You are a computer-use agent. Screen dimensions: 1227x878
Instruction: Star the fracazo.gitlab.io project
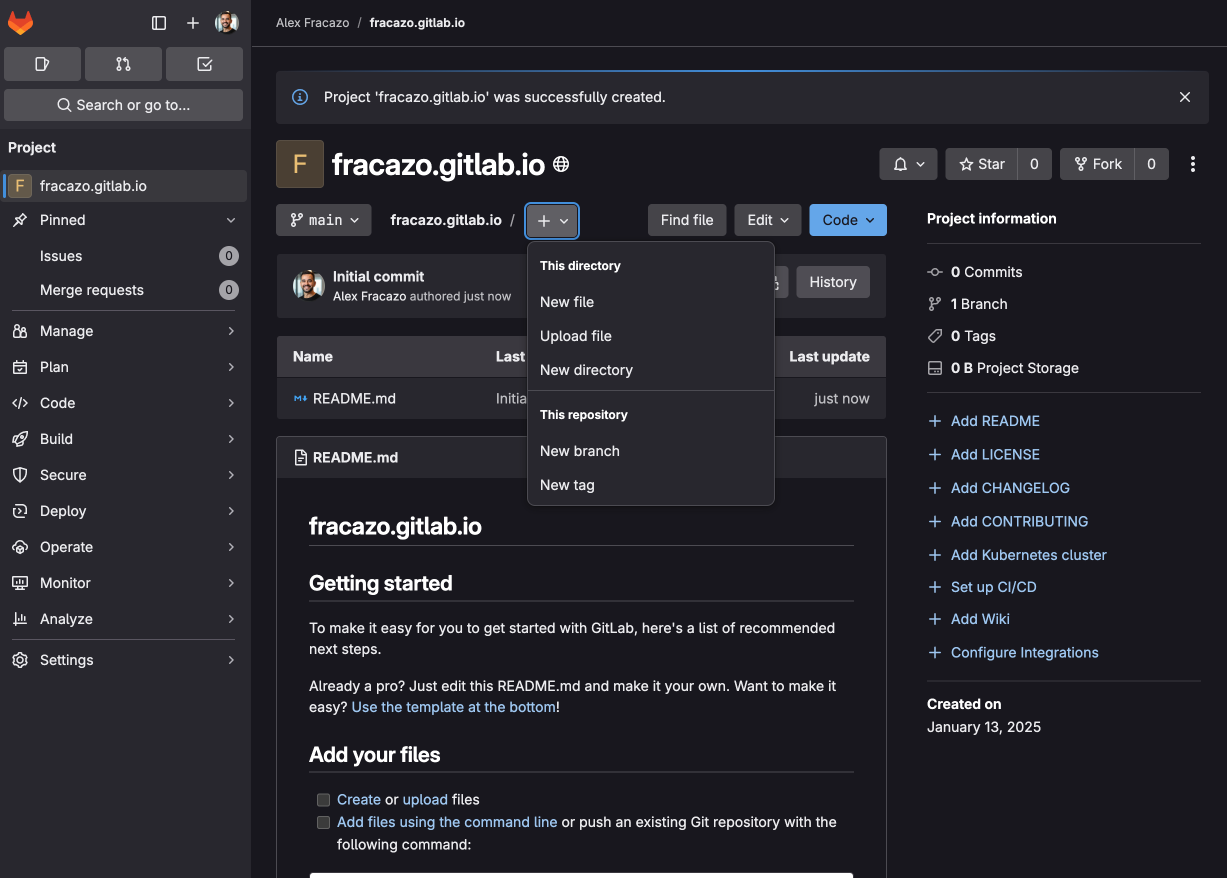point(982,164)
